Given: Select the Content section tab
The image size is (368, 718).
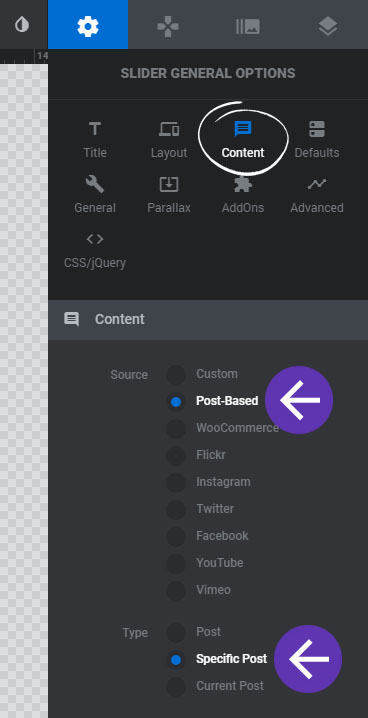Looking at the screenshot, I should (x=243, y=140).
